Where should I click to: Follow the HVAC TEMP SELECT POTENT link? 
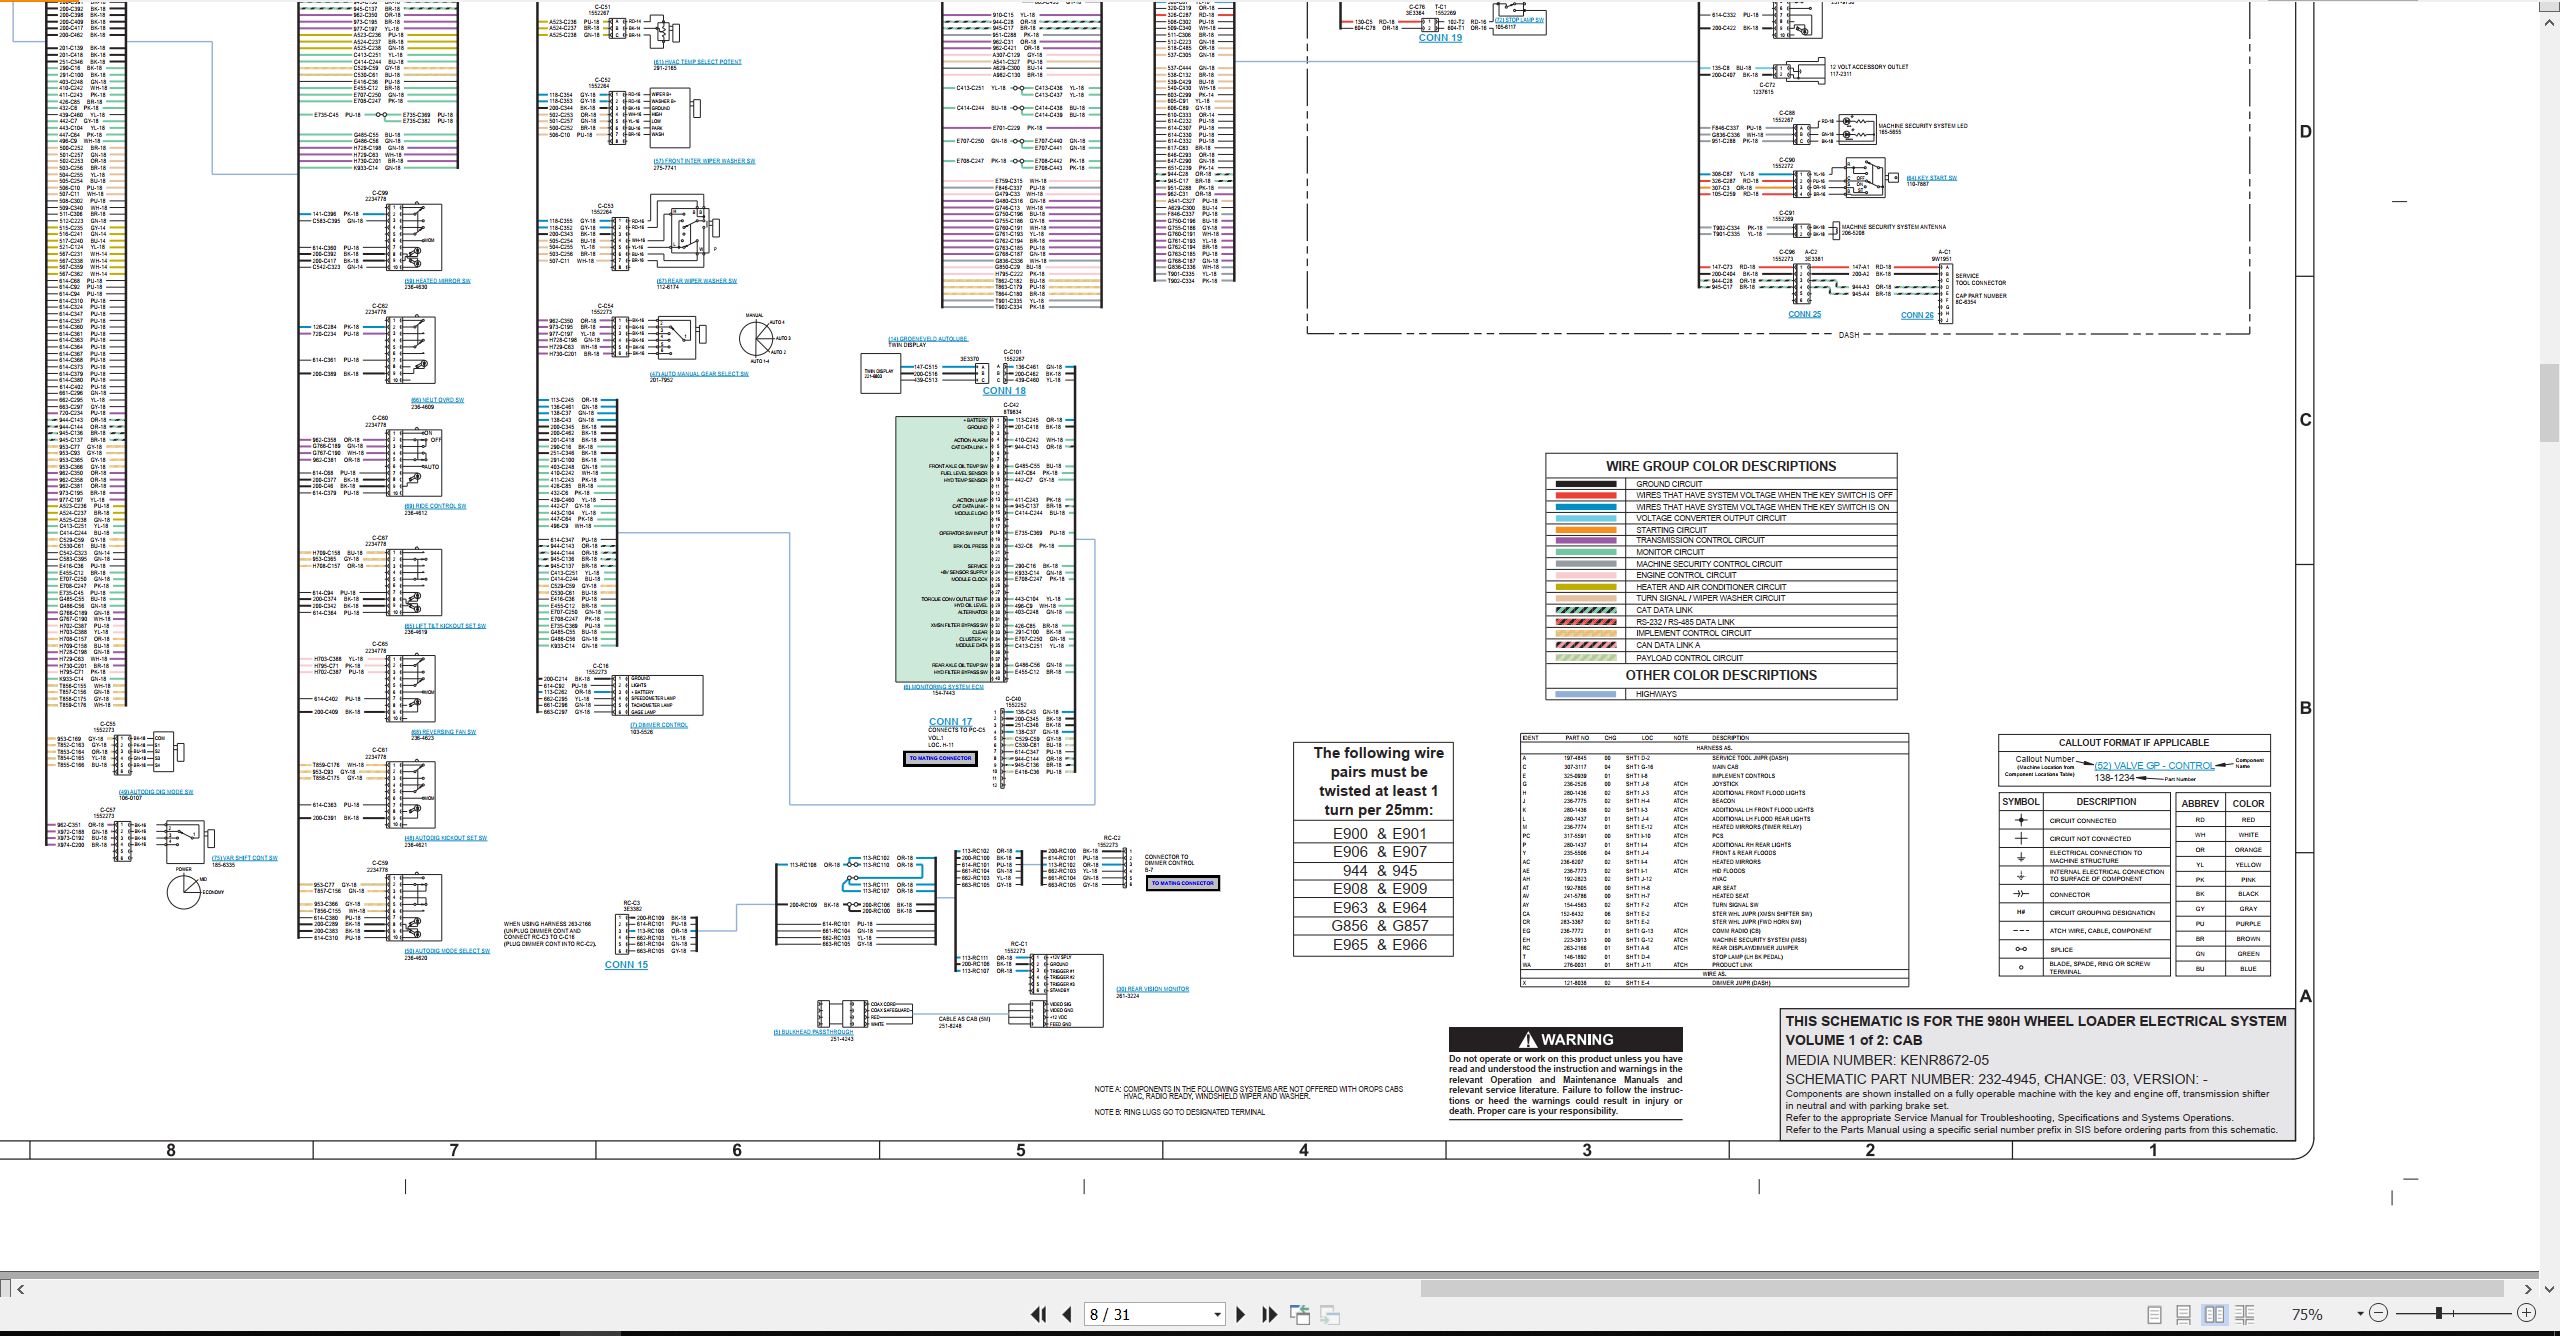click(698, 62)
